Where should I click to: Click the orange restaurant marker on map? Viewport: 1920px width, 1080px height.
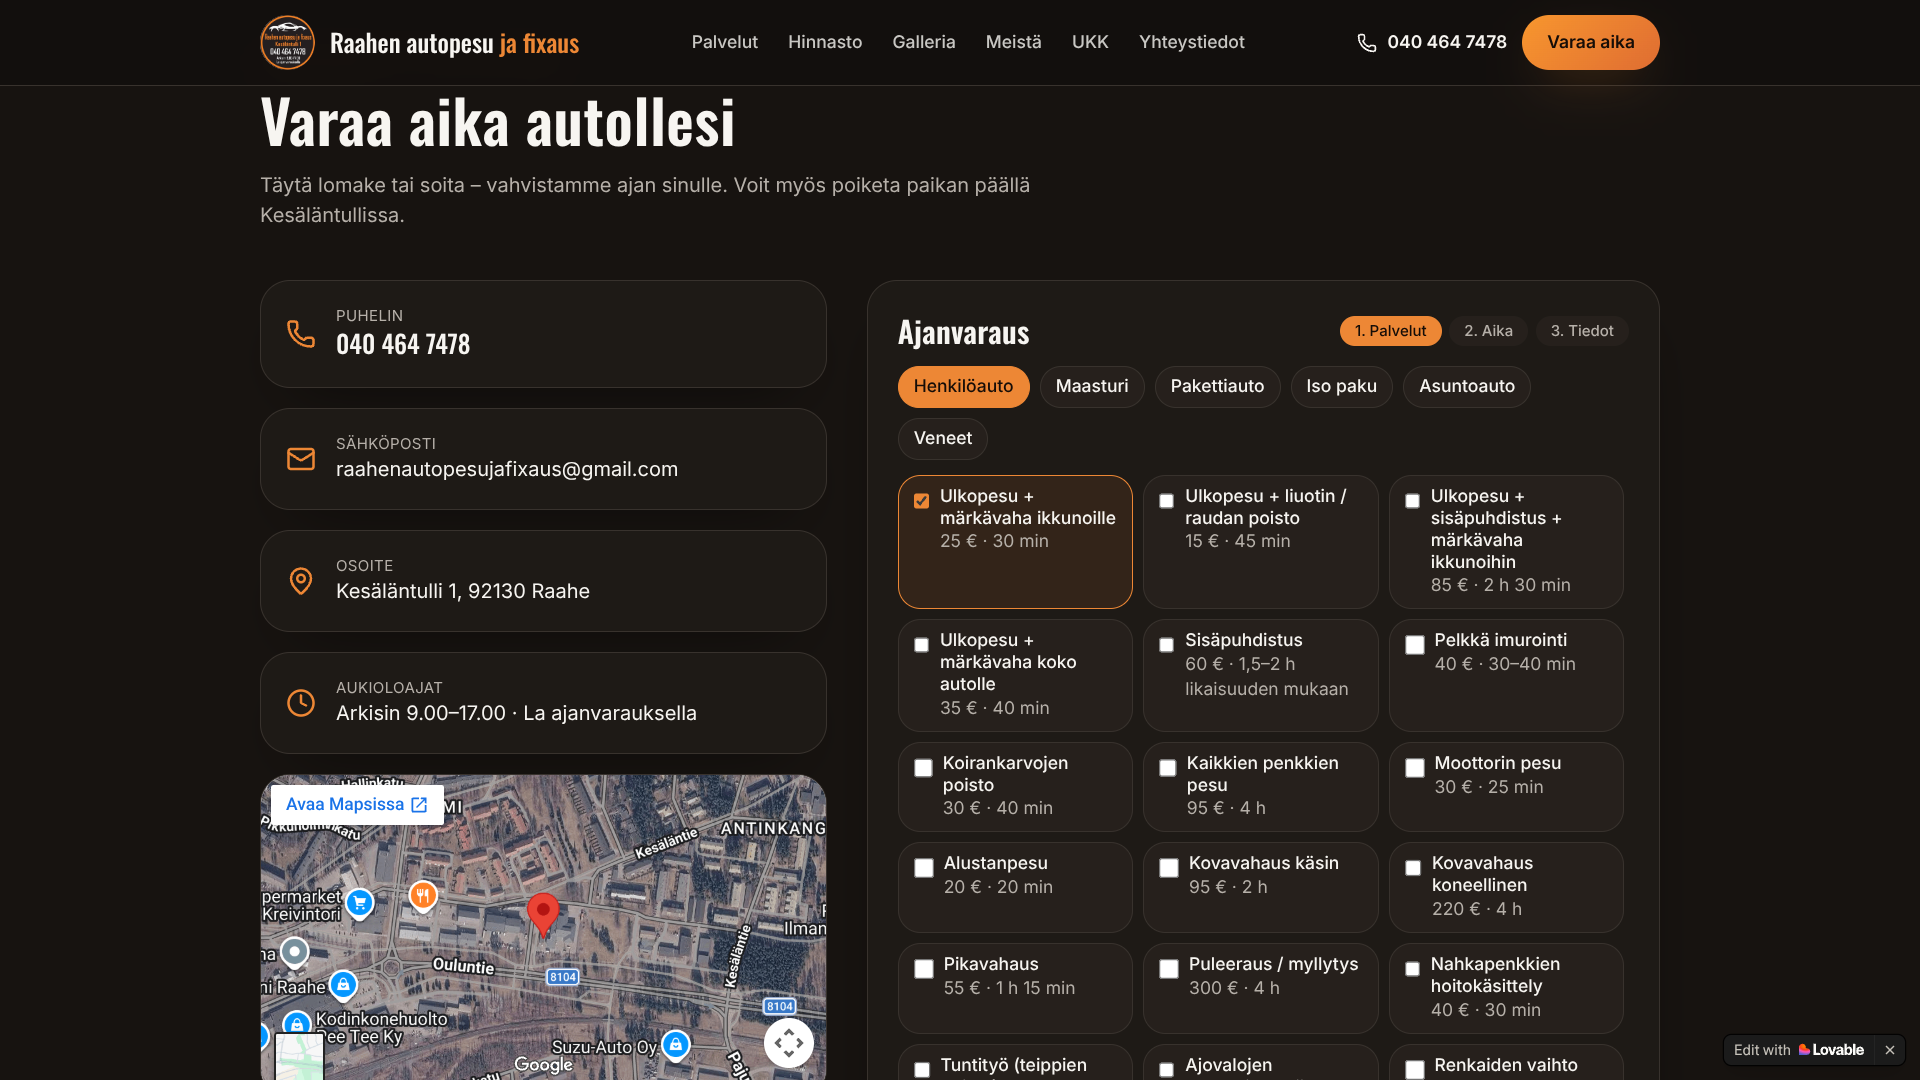[423, 895]
